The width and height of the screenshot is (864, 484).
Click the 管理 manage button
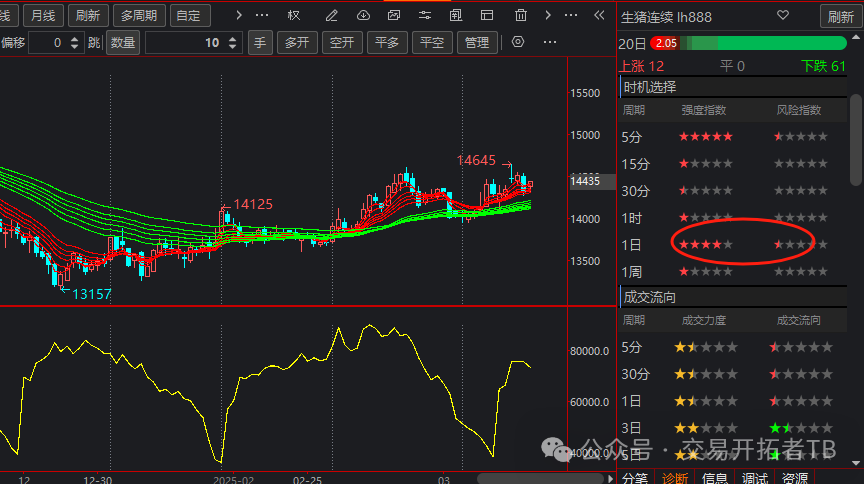click(x=477, y=42)
